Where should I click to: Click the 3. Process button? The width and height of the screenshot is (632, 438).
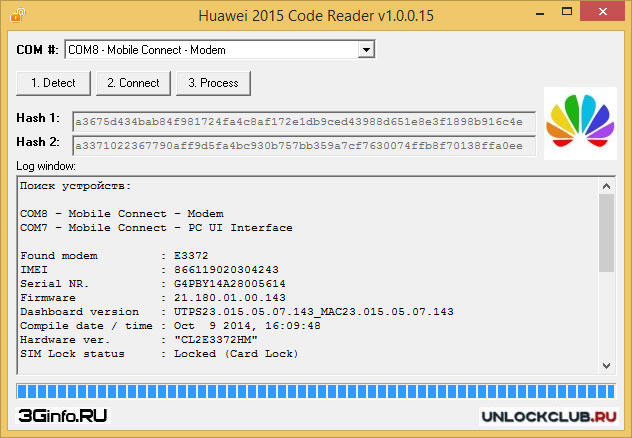tap(213, 83)
